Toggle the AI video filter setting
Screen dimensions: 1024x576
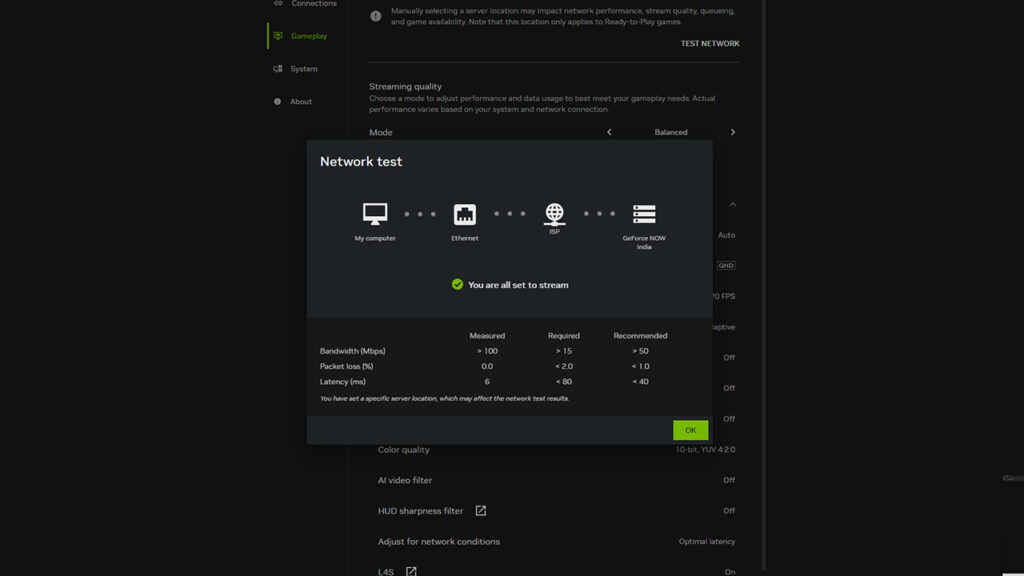tap(729, 479)
